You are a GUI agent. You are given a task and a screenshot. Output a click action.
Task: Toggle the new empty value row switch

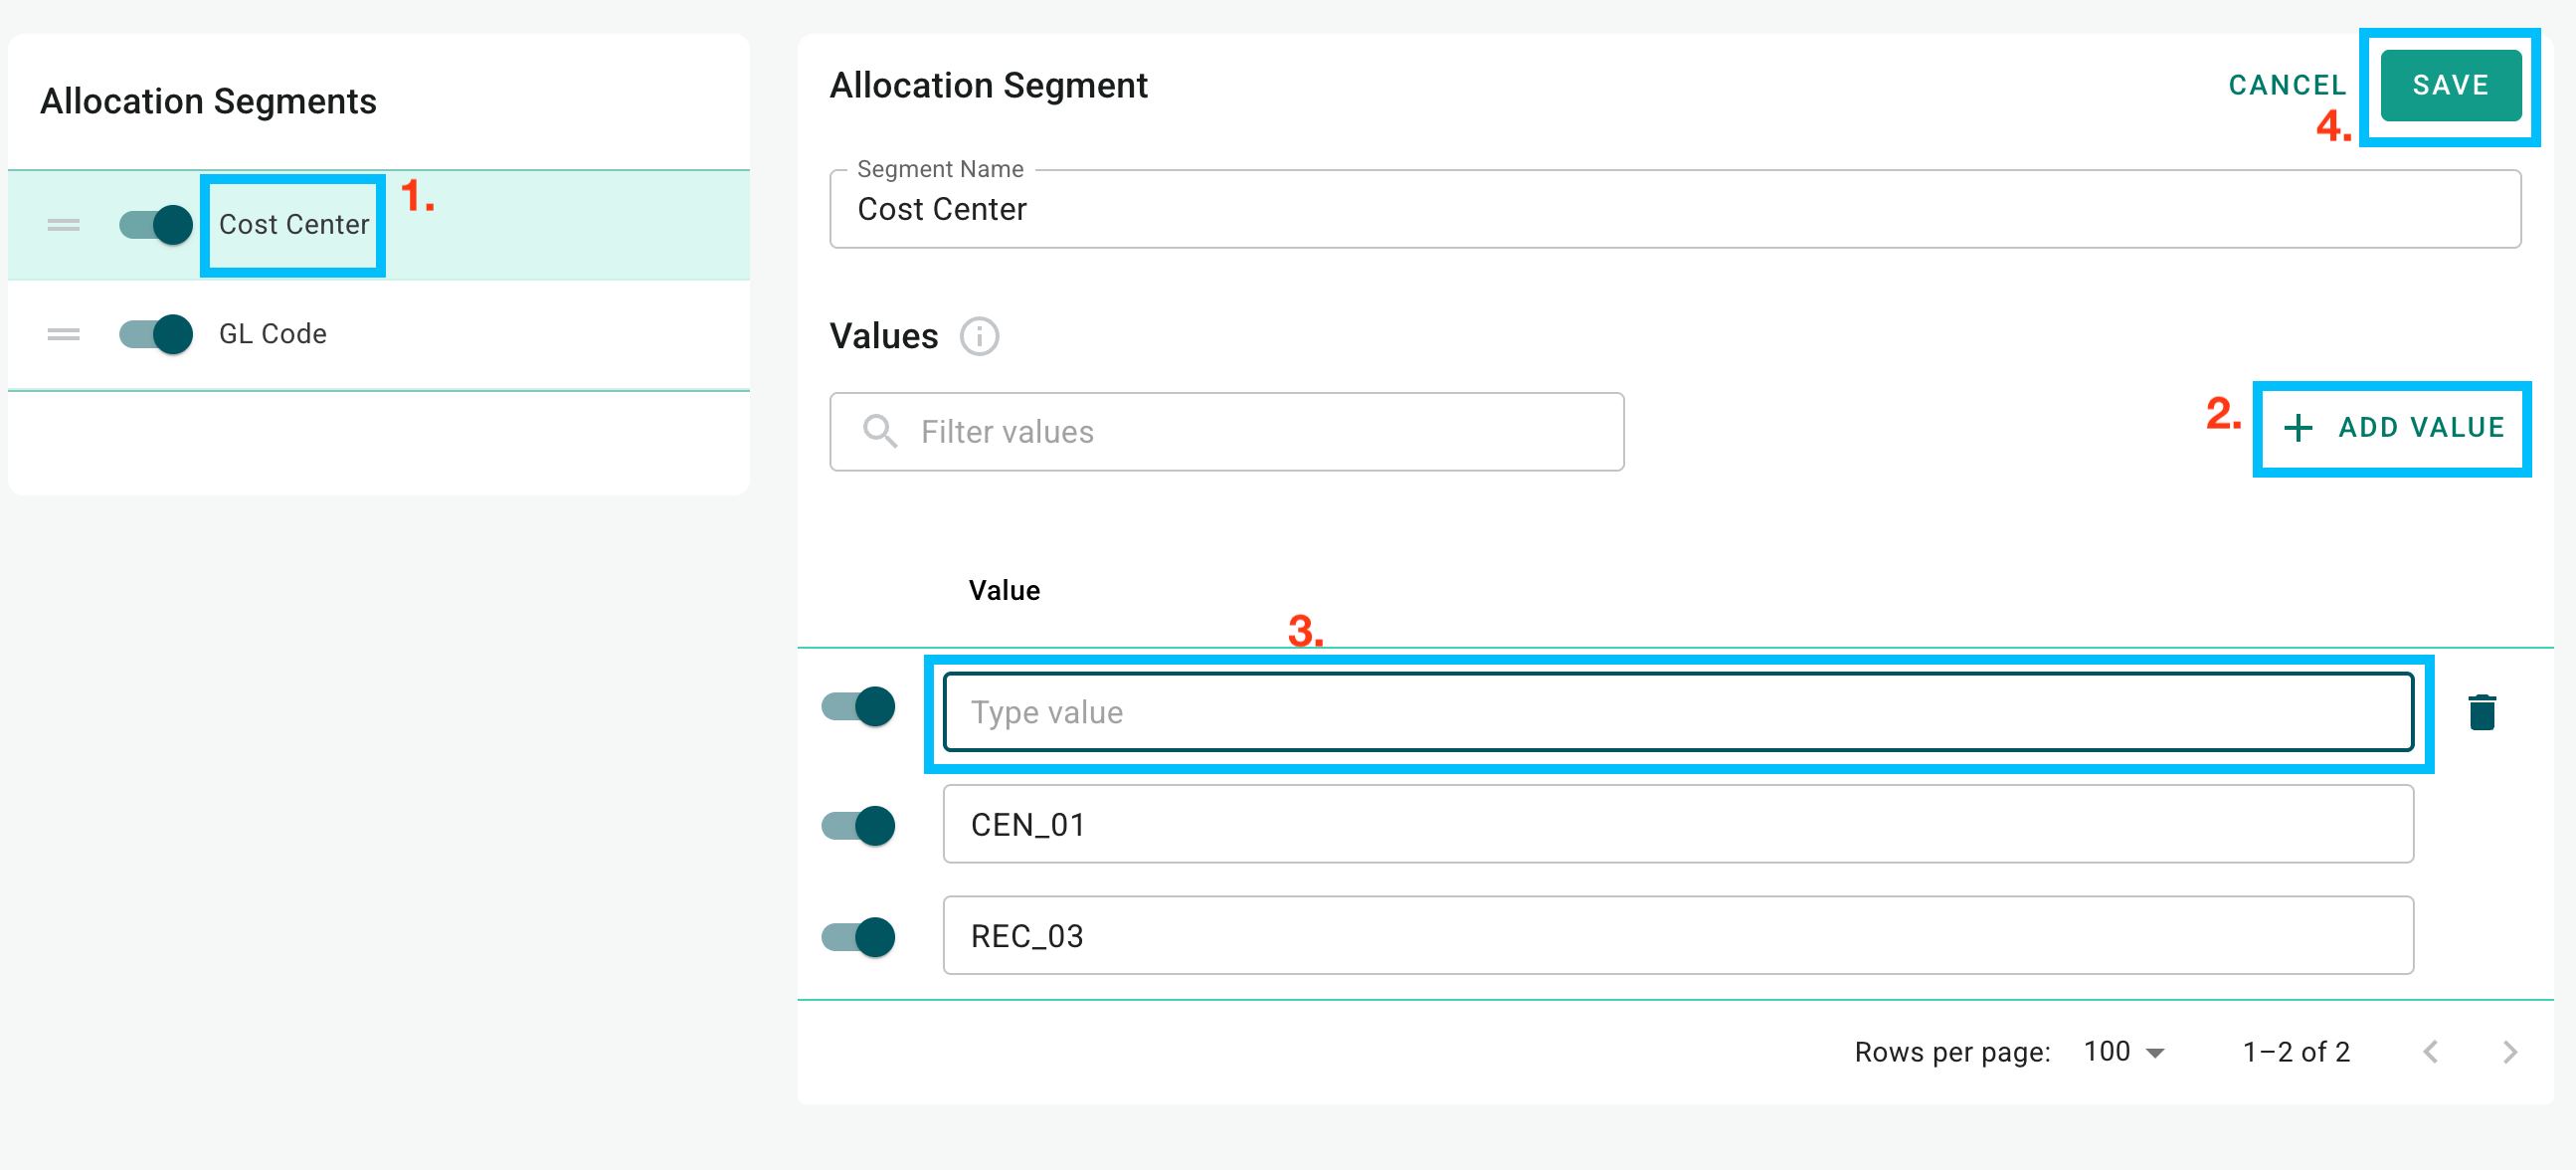[858, 707]
